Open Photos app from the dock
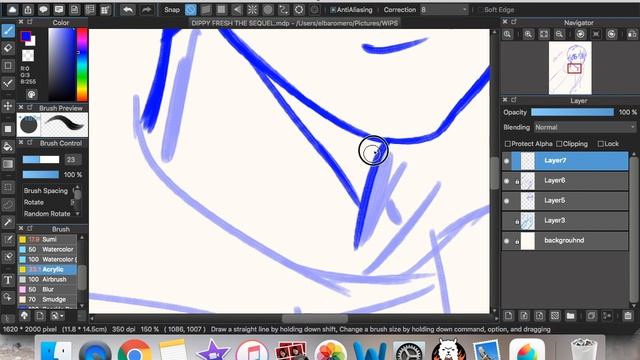 [x=330, y=351]
